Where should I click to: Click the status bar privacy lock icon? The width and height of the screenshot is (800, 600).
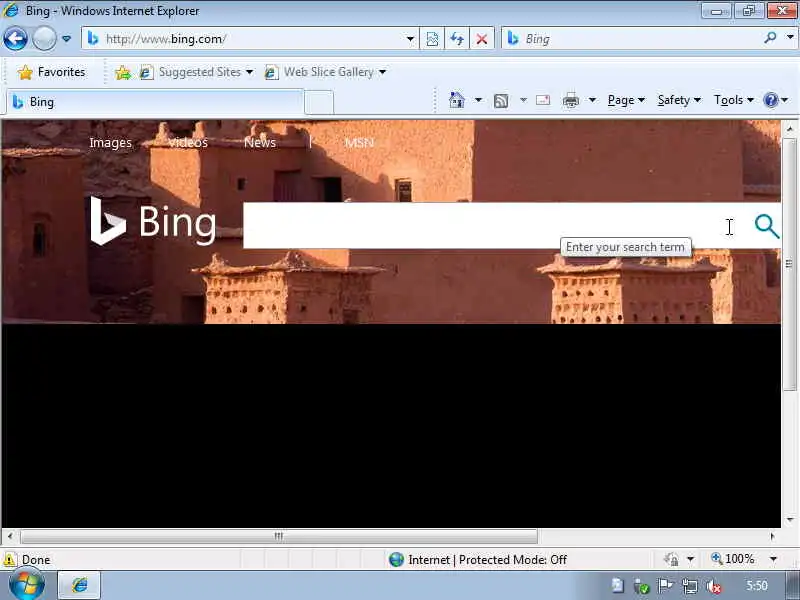tap(671, 560)
